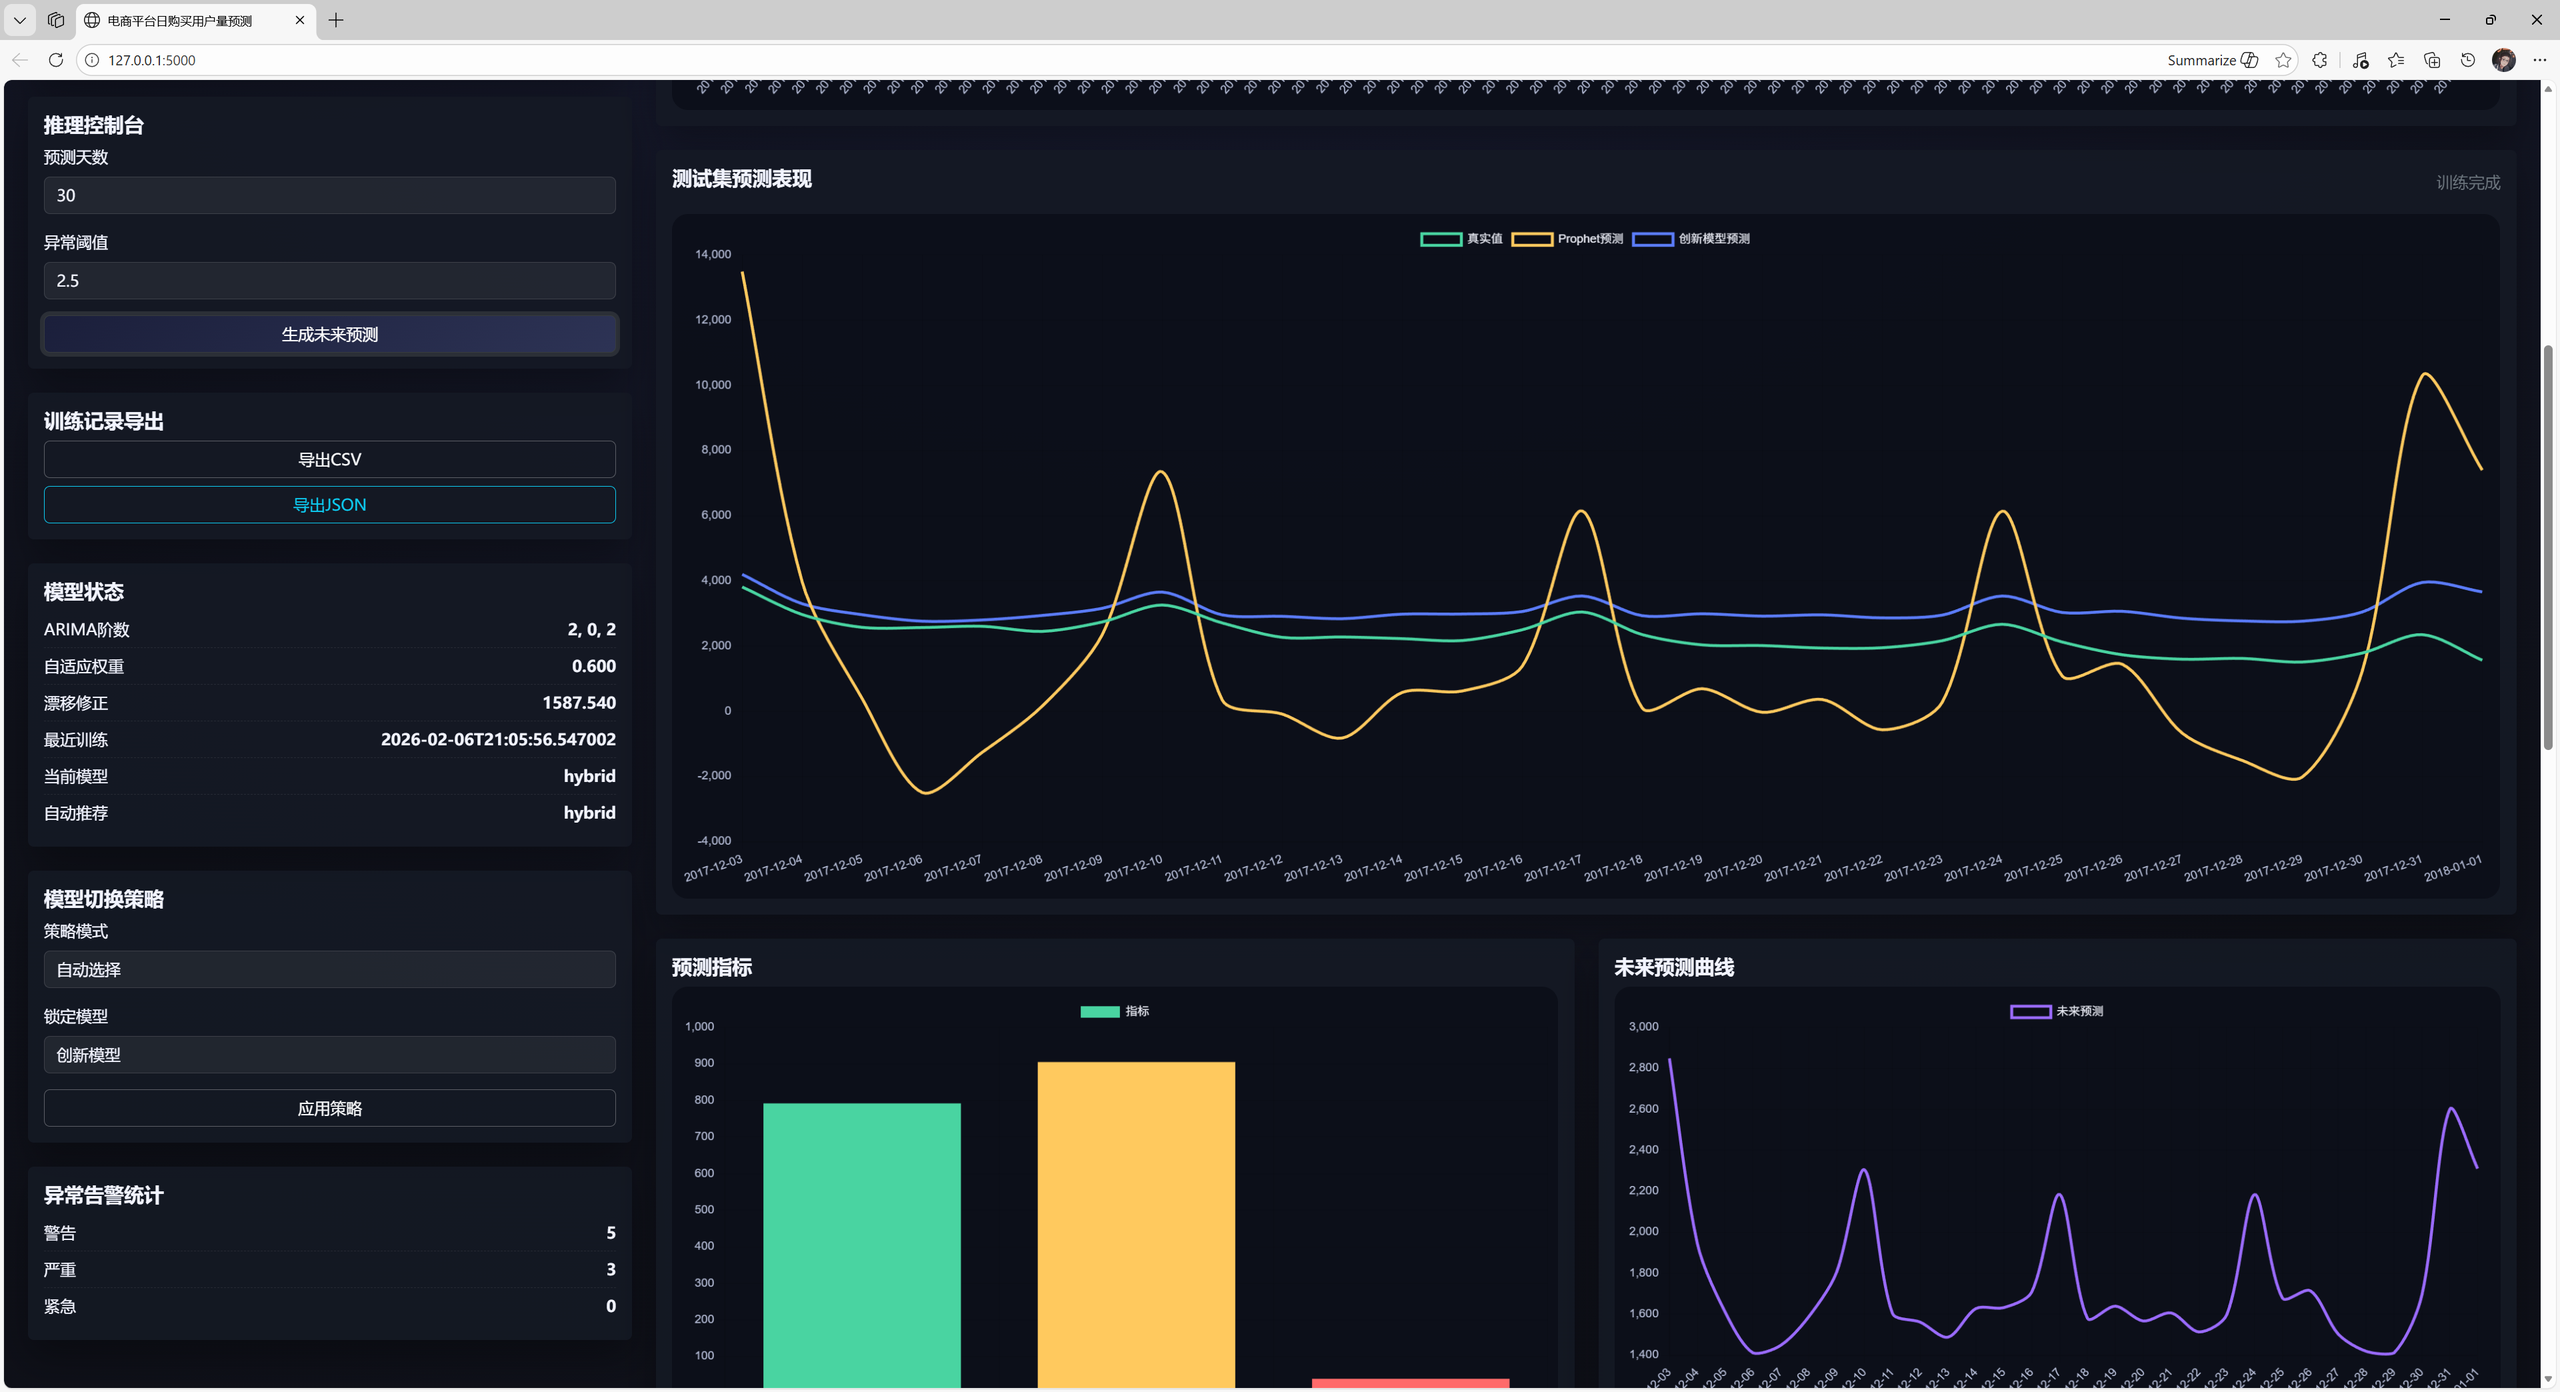This screenshot has height=1392, width=2560.
Task: Open the tab search dropdown arrow
Action: [19, 20]
